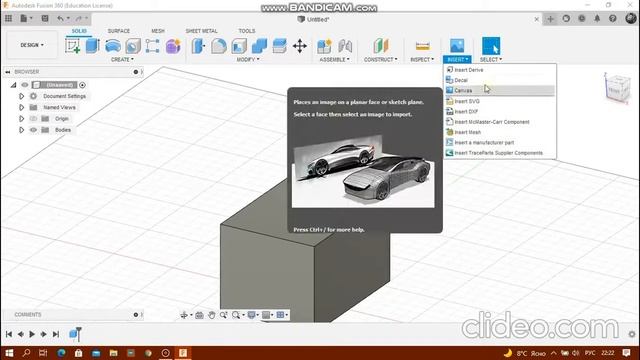Click the Pan hand navigation tool
Viewport: 640px width, 360px height.
point(211,315)
